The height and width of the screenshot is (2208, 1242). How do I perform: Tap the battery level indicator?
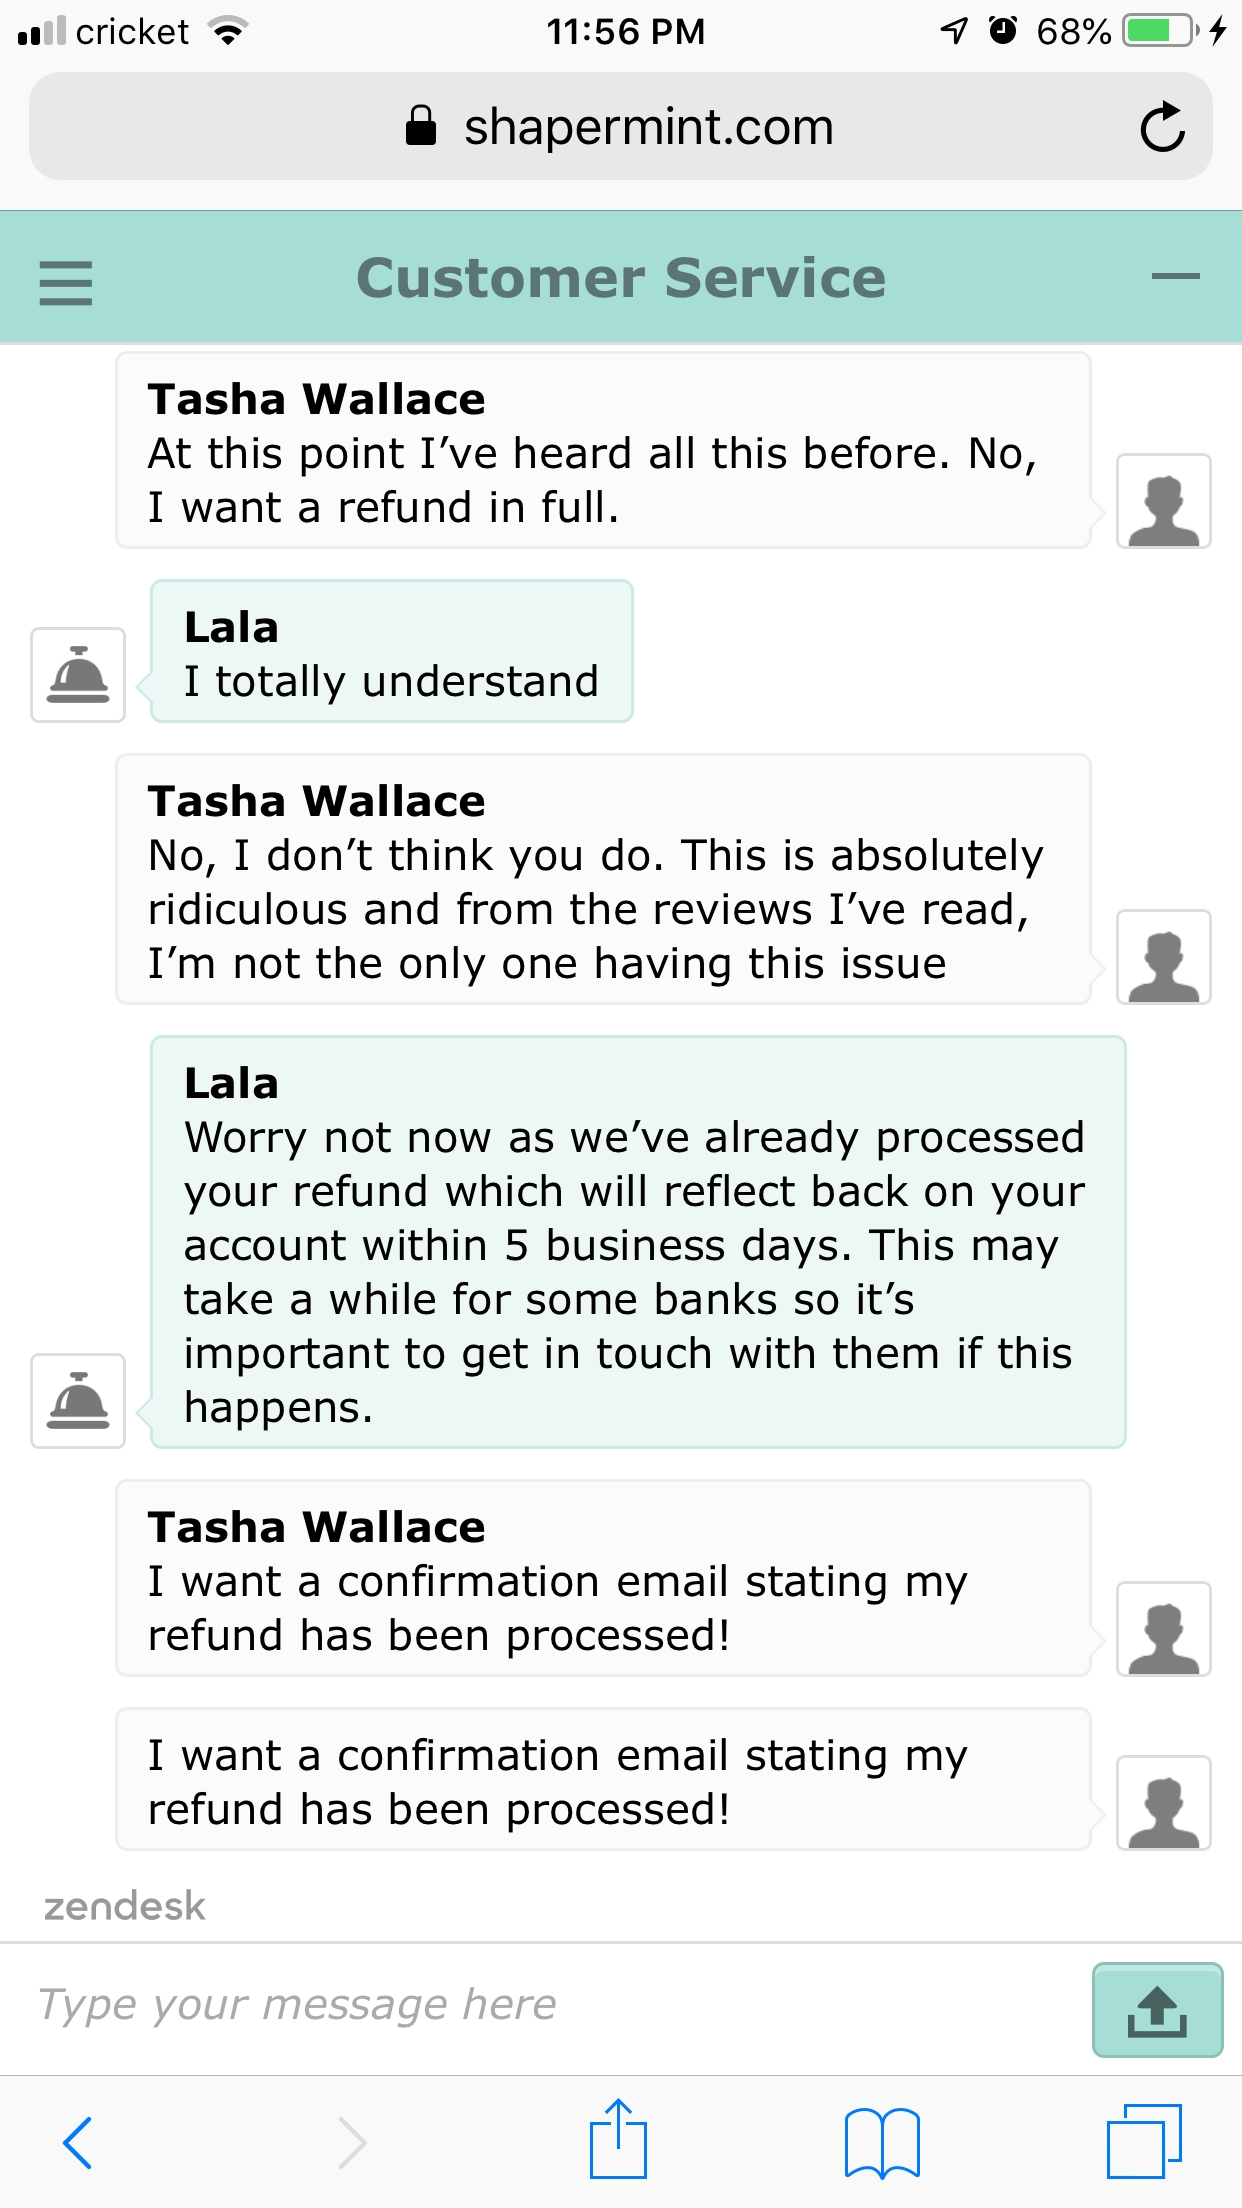[x=1158, y=31]
